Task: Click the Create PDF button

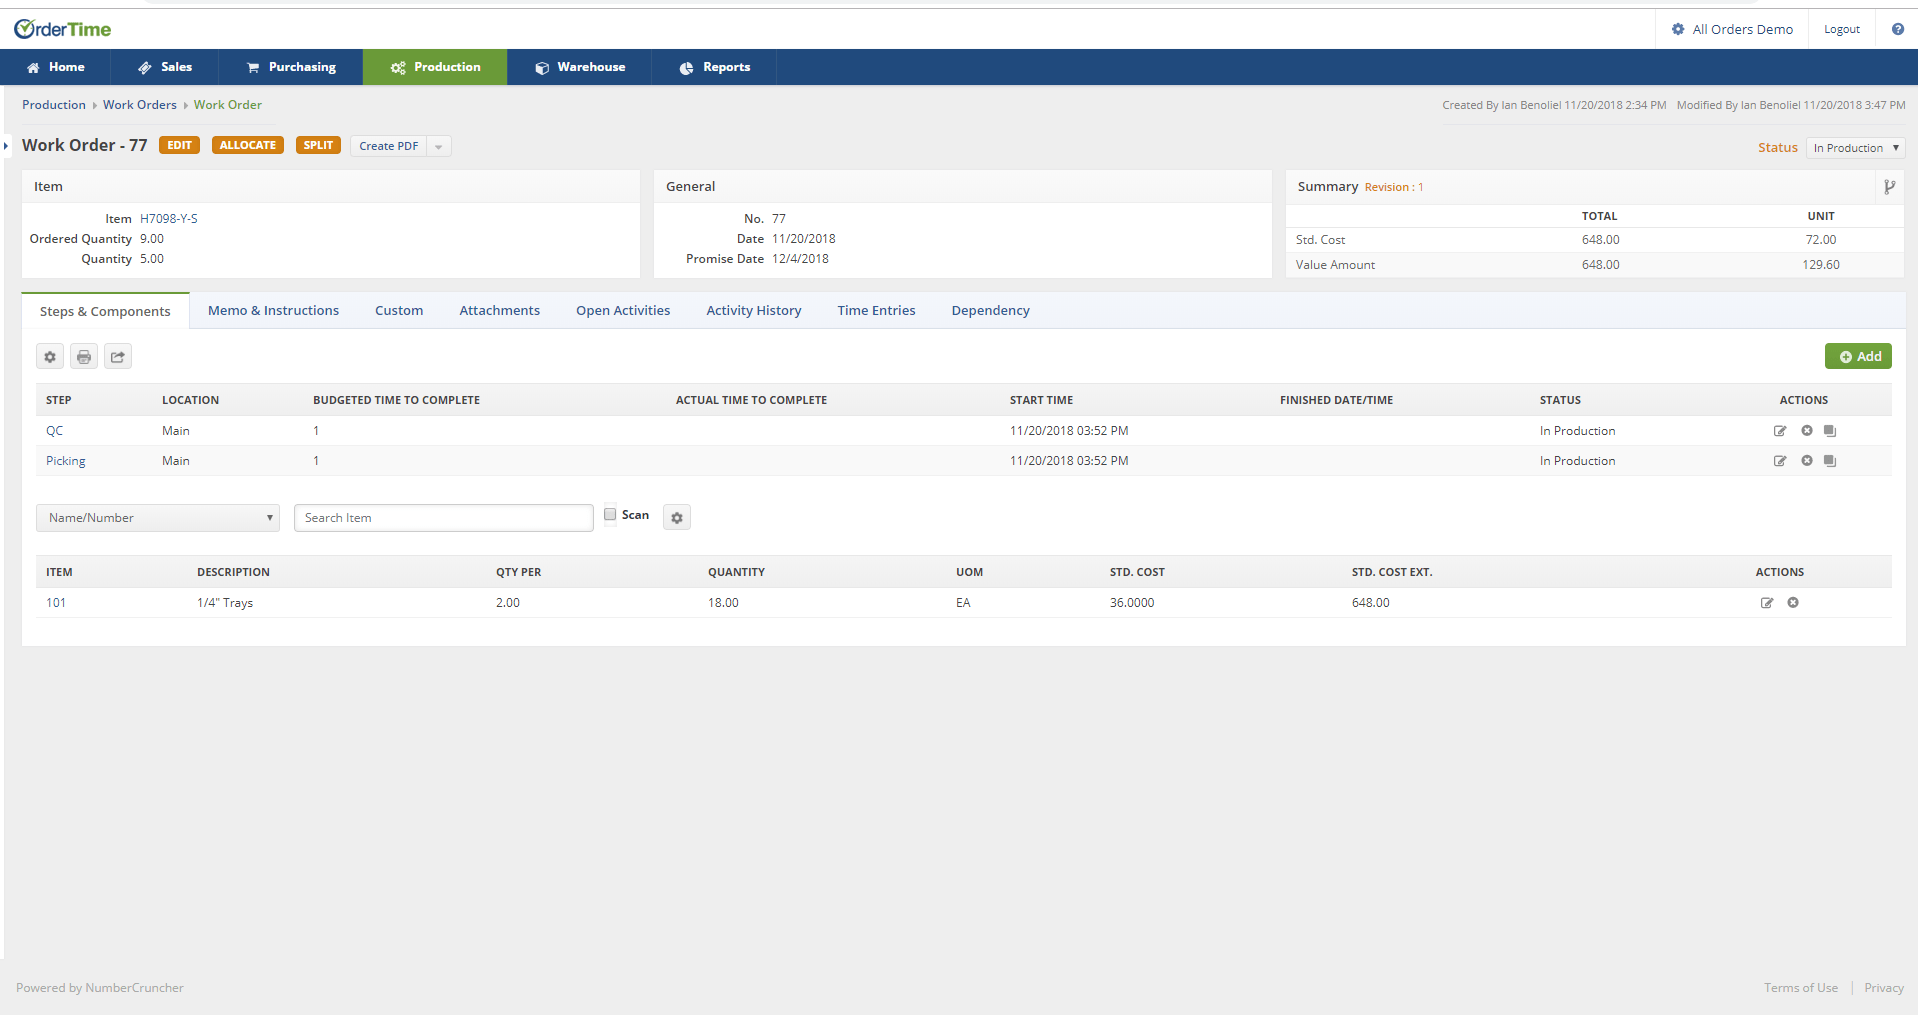Action: (x=389, y=146)
